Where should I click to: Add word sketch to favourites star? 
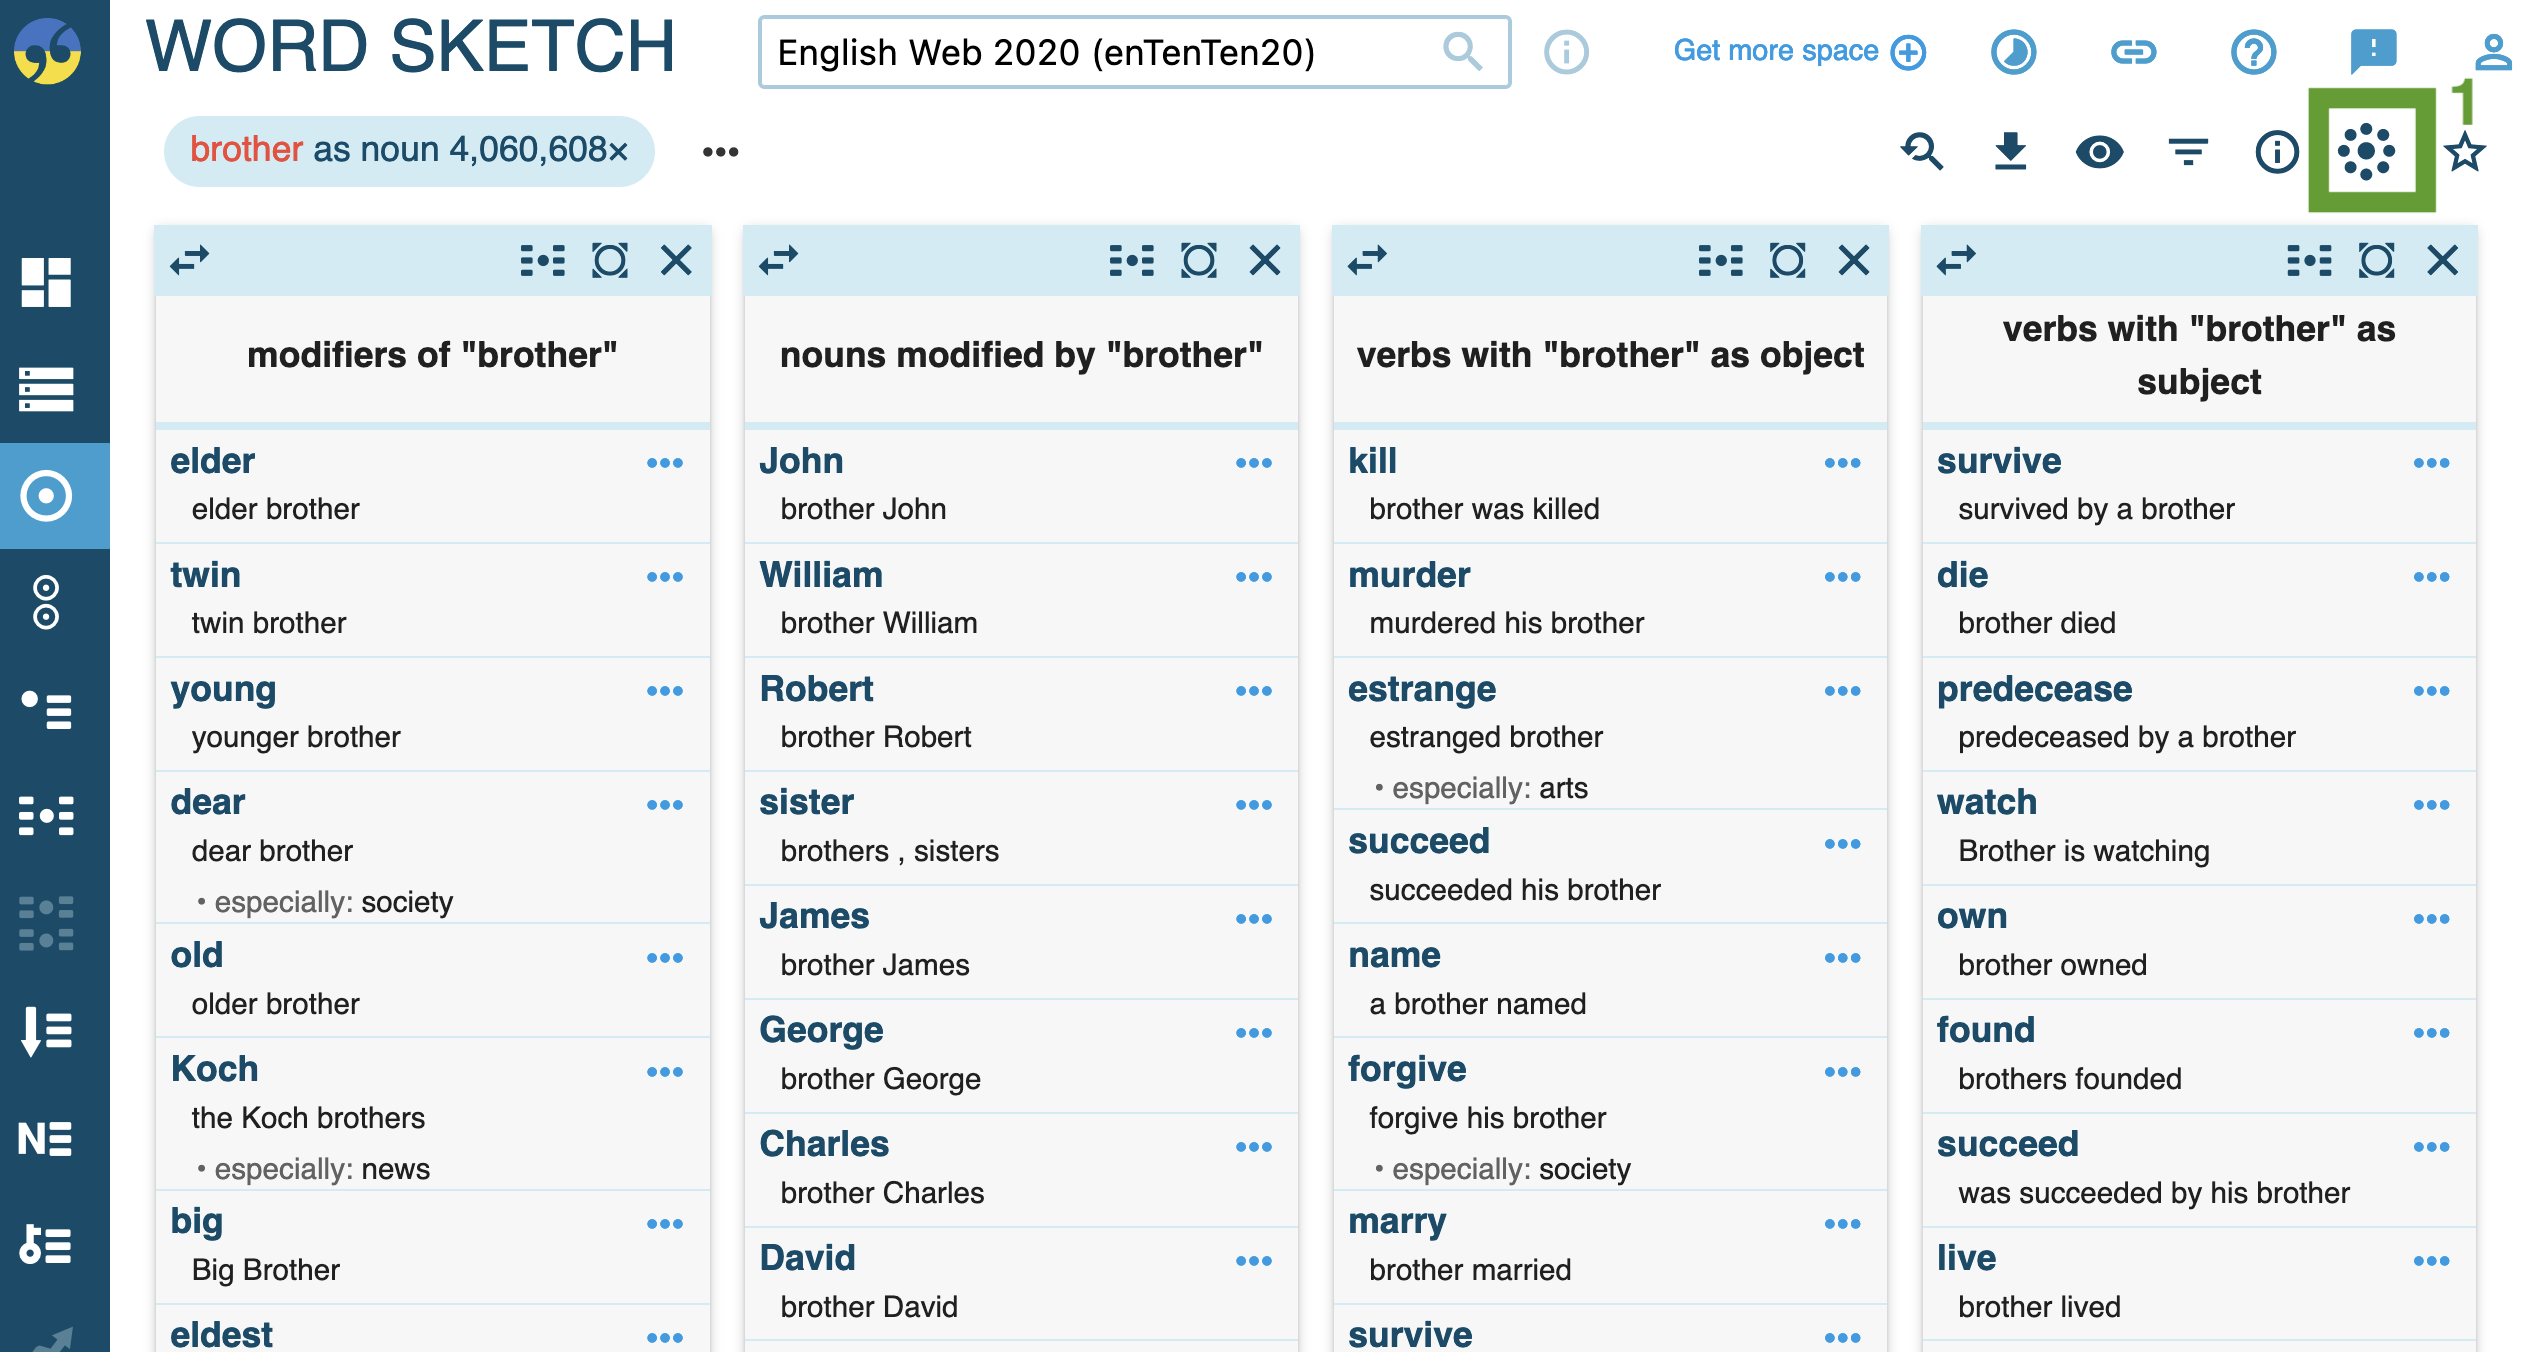point(2465,153)
